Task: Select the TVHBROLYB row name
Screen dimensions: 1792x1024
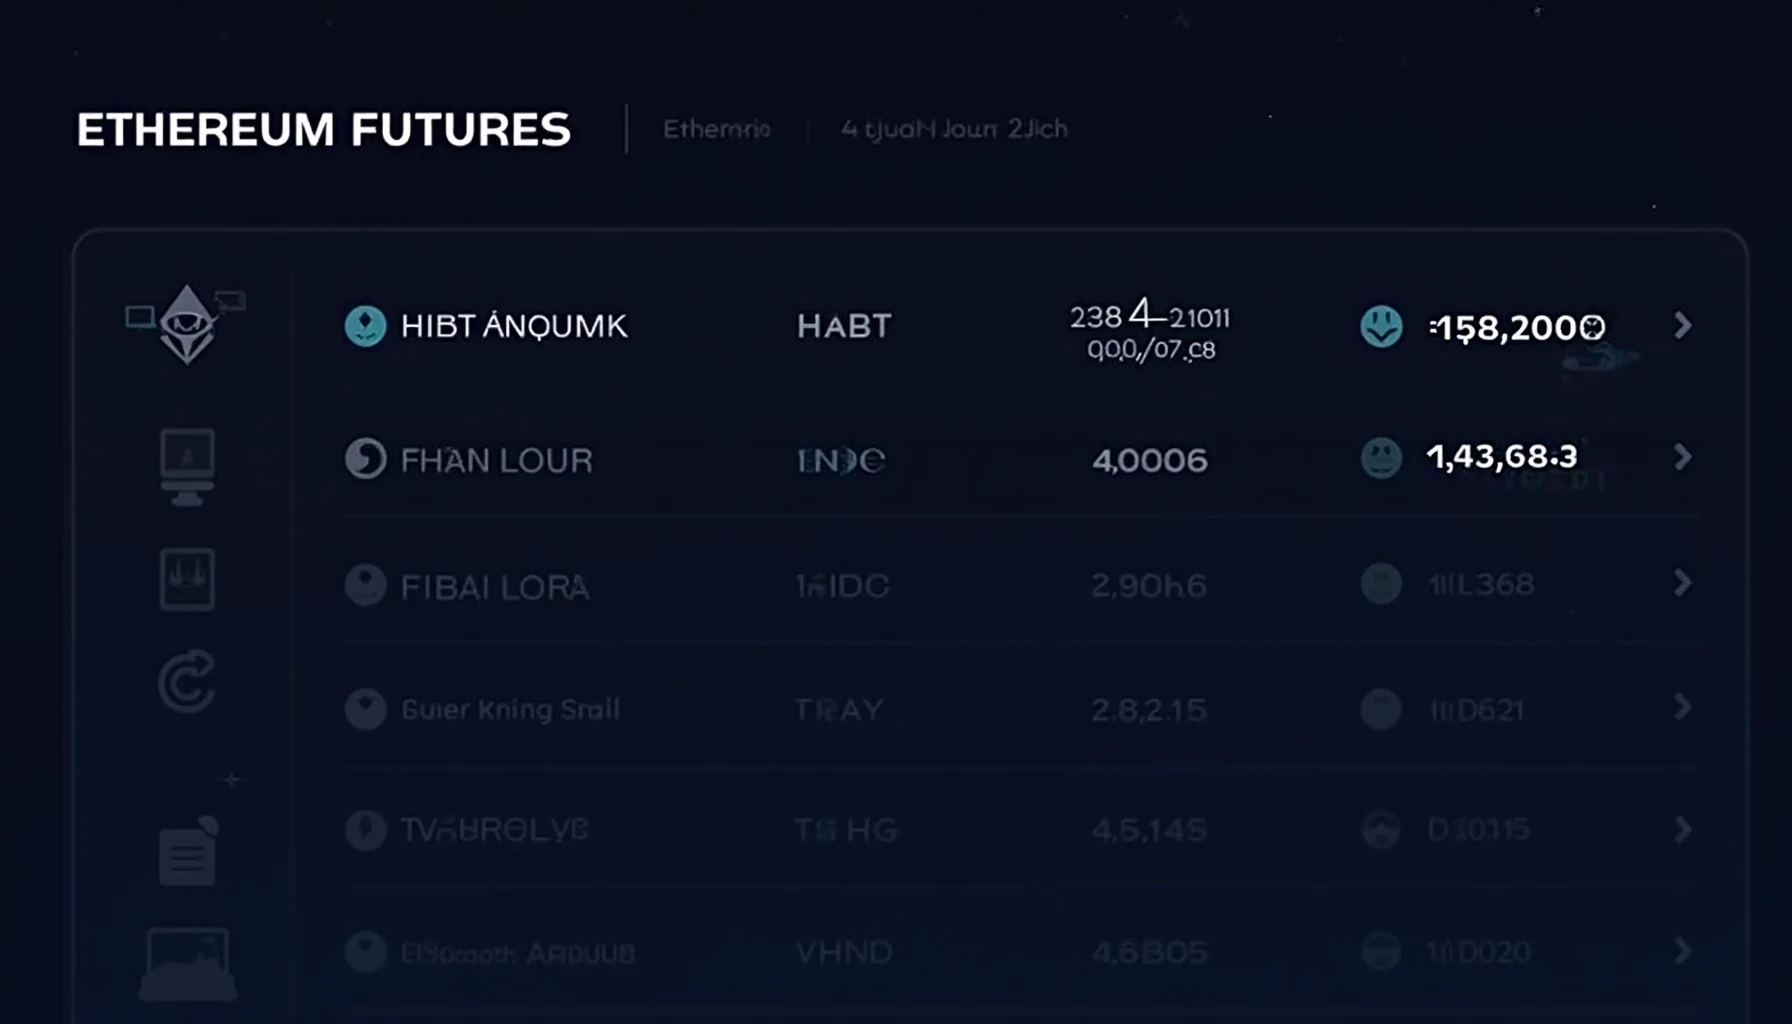Action: (x=495, y=829)
